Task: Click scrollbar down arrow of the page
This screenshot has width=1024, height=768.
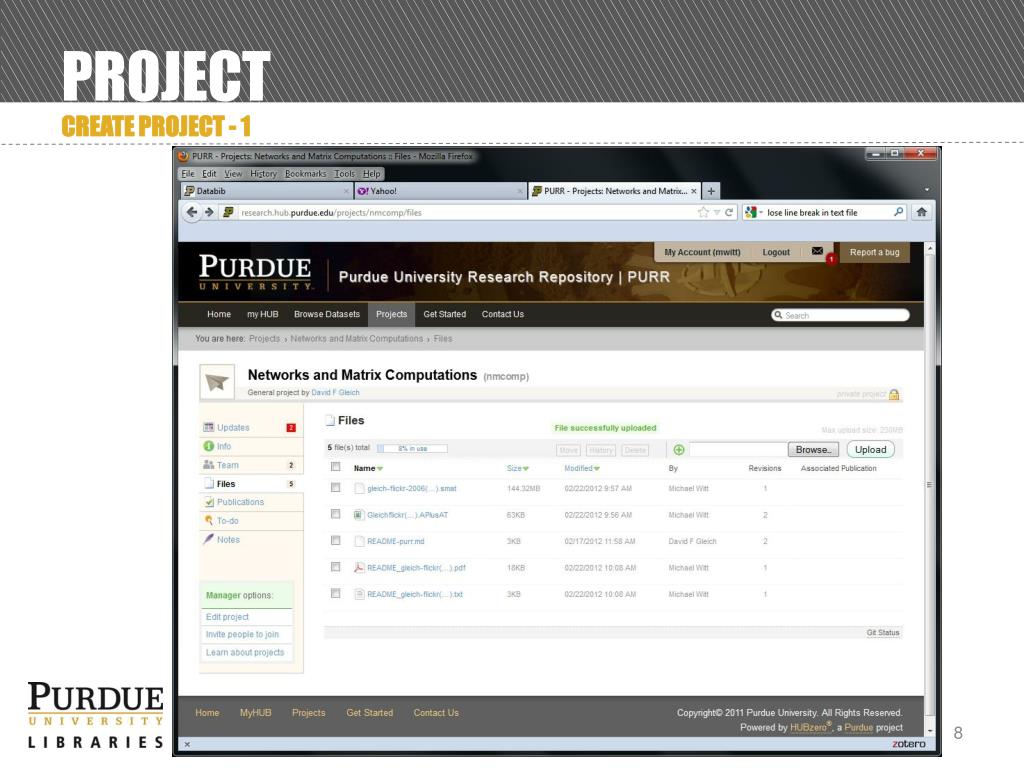Action: pos(930,730)
